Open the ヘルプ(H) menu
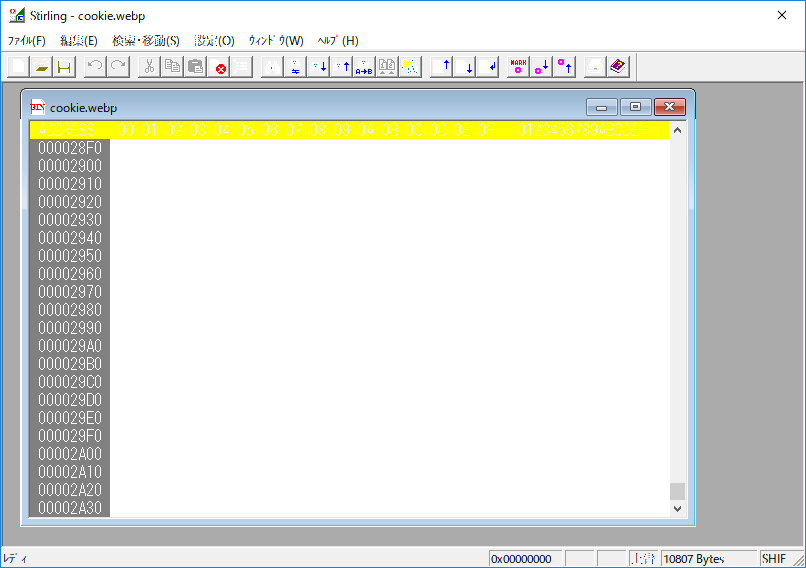This screenshot has height=568, width=806. [x=338, y=41]
